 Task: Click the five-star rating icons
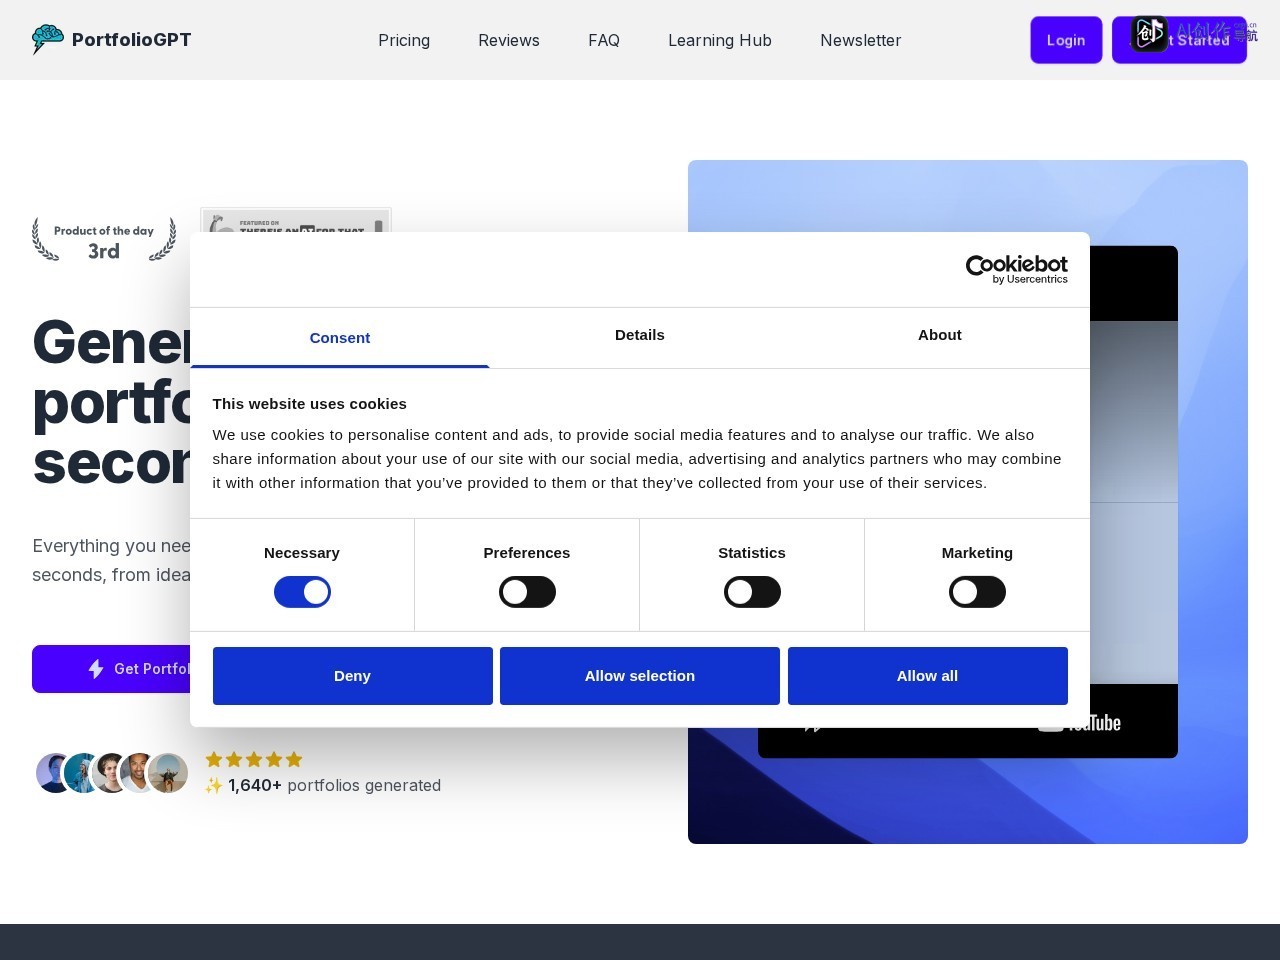[x=254, y=759]
